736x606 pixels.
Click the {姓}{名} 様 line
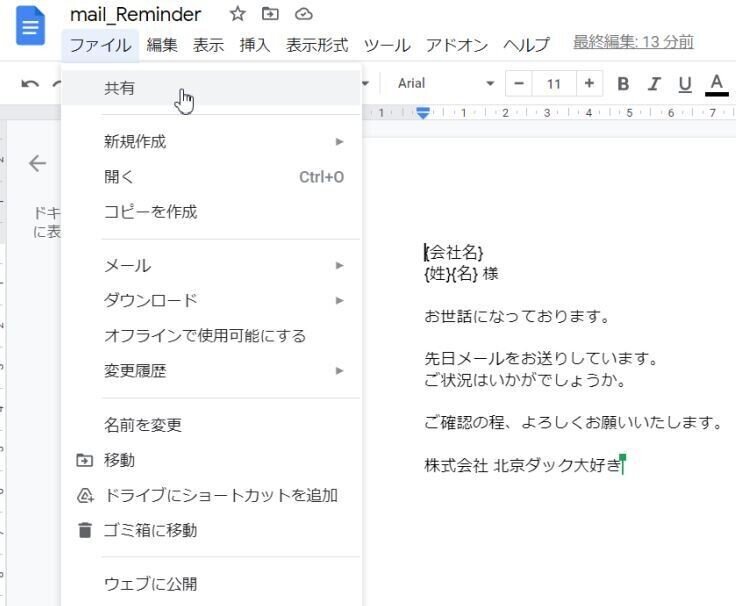[461, 274]
